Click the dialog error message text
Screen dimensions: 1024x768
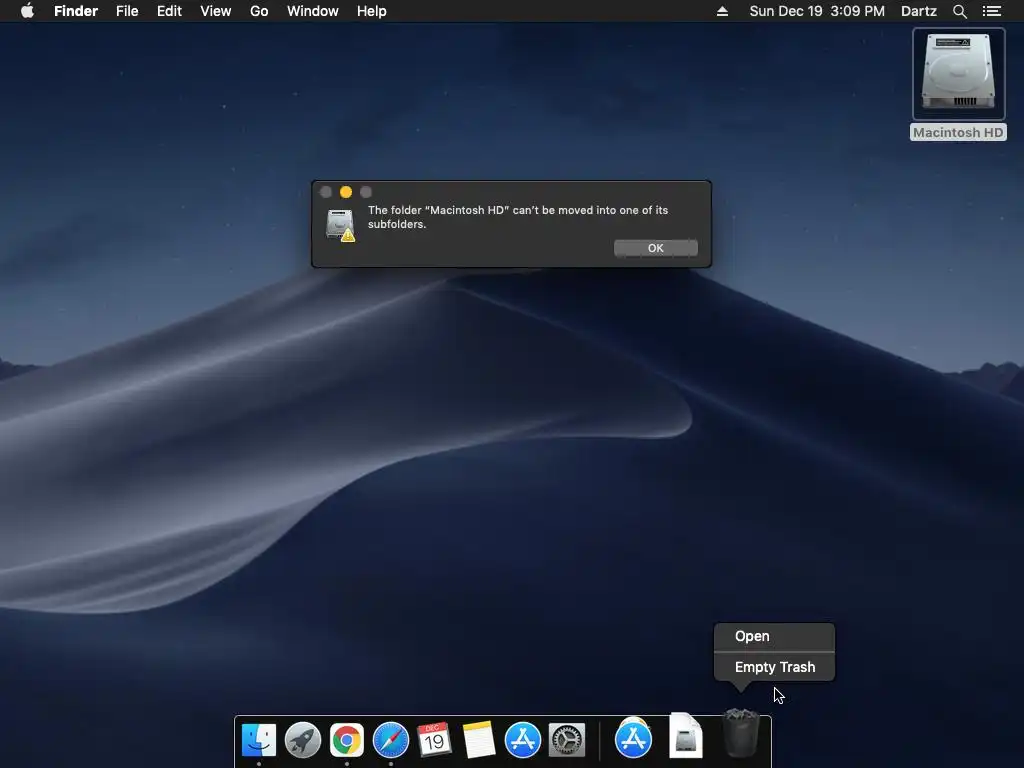518,217
